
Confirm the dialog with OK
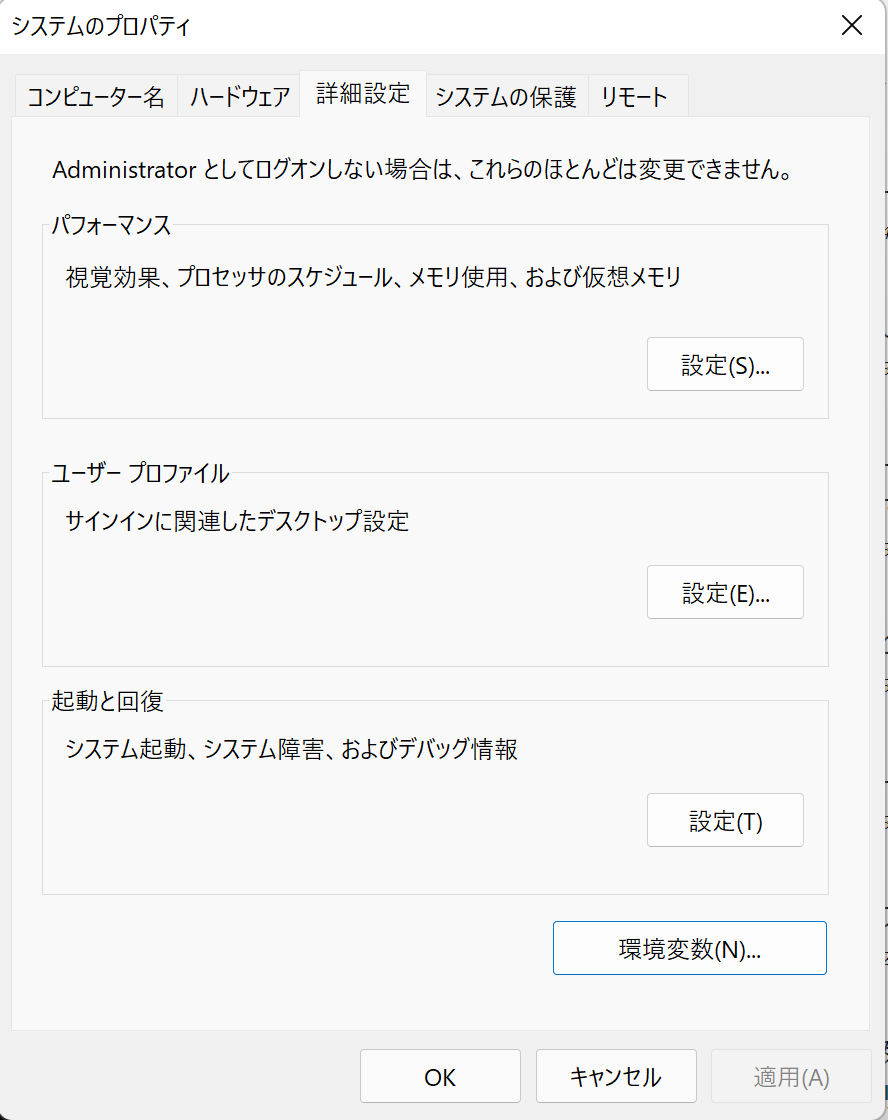tap(440, 1076)
